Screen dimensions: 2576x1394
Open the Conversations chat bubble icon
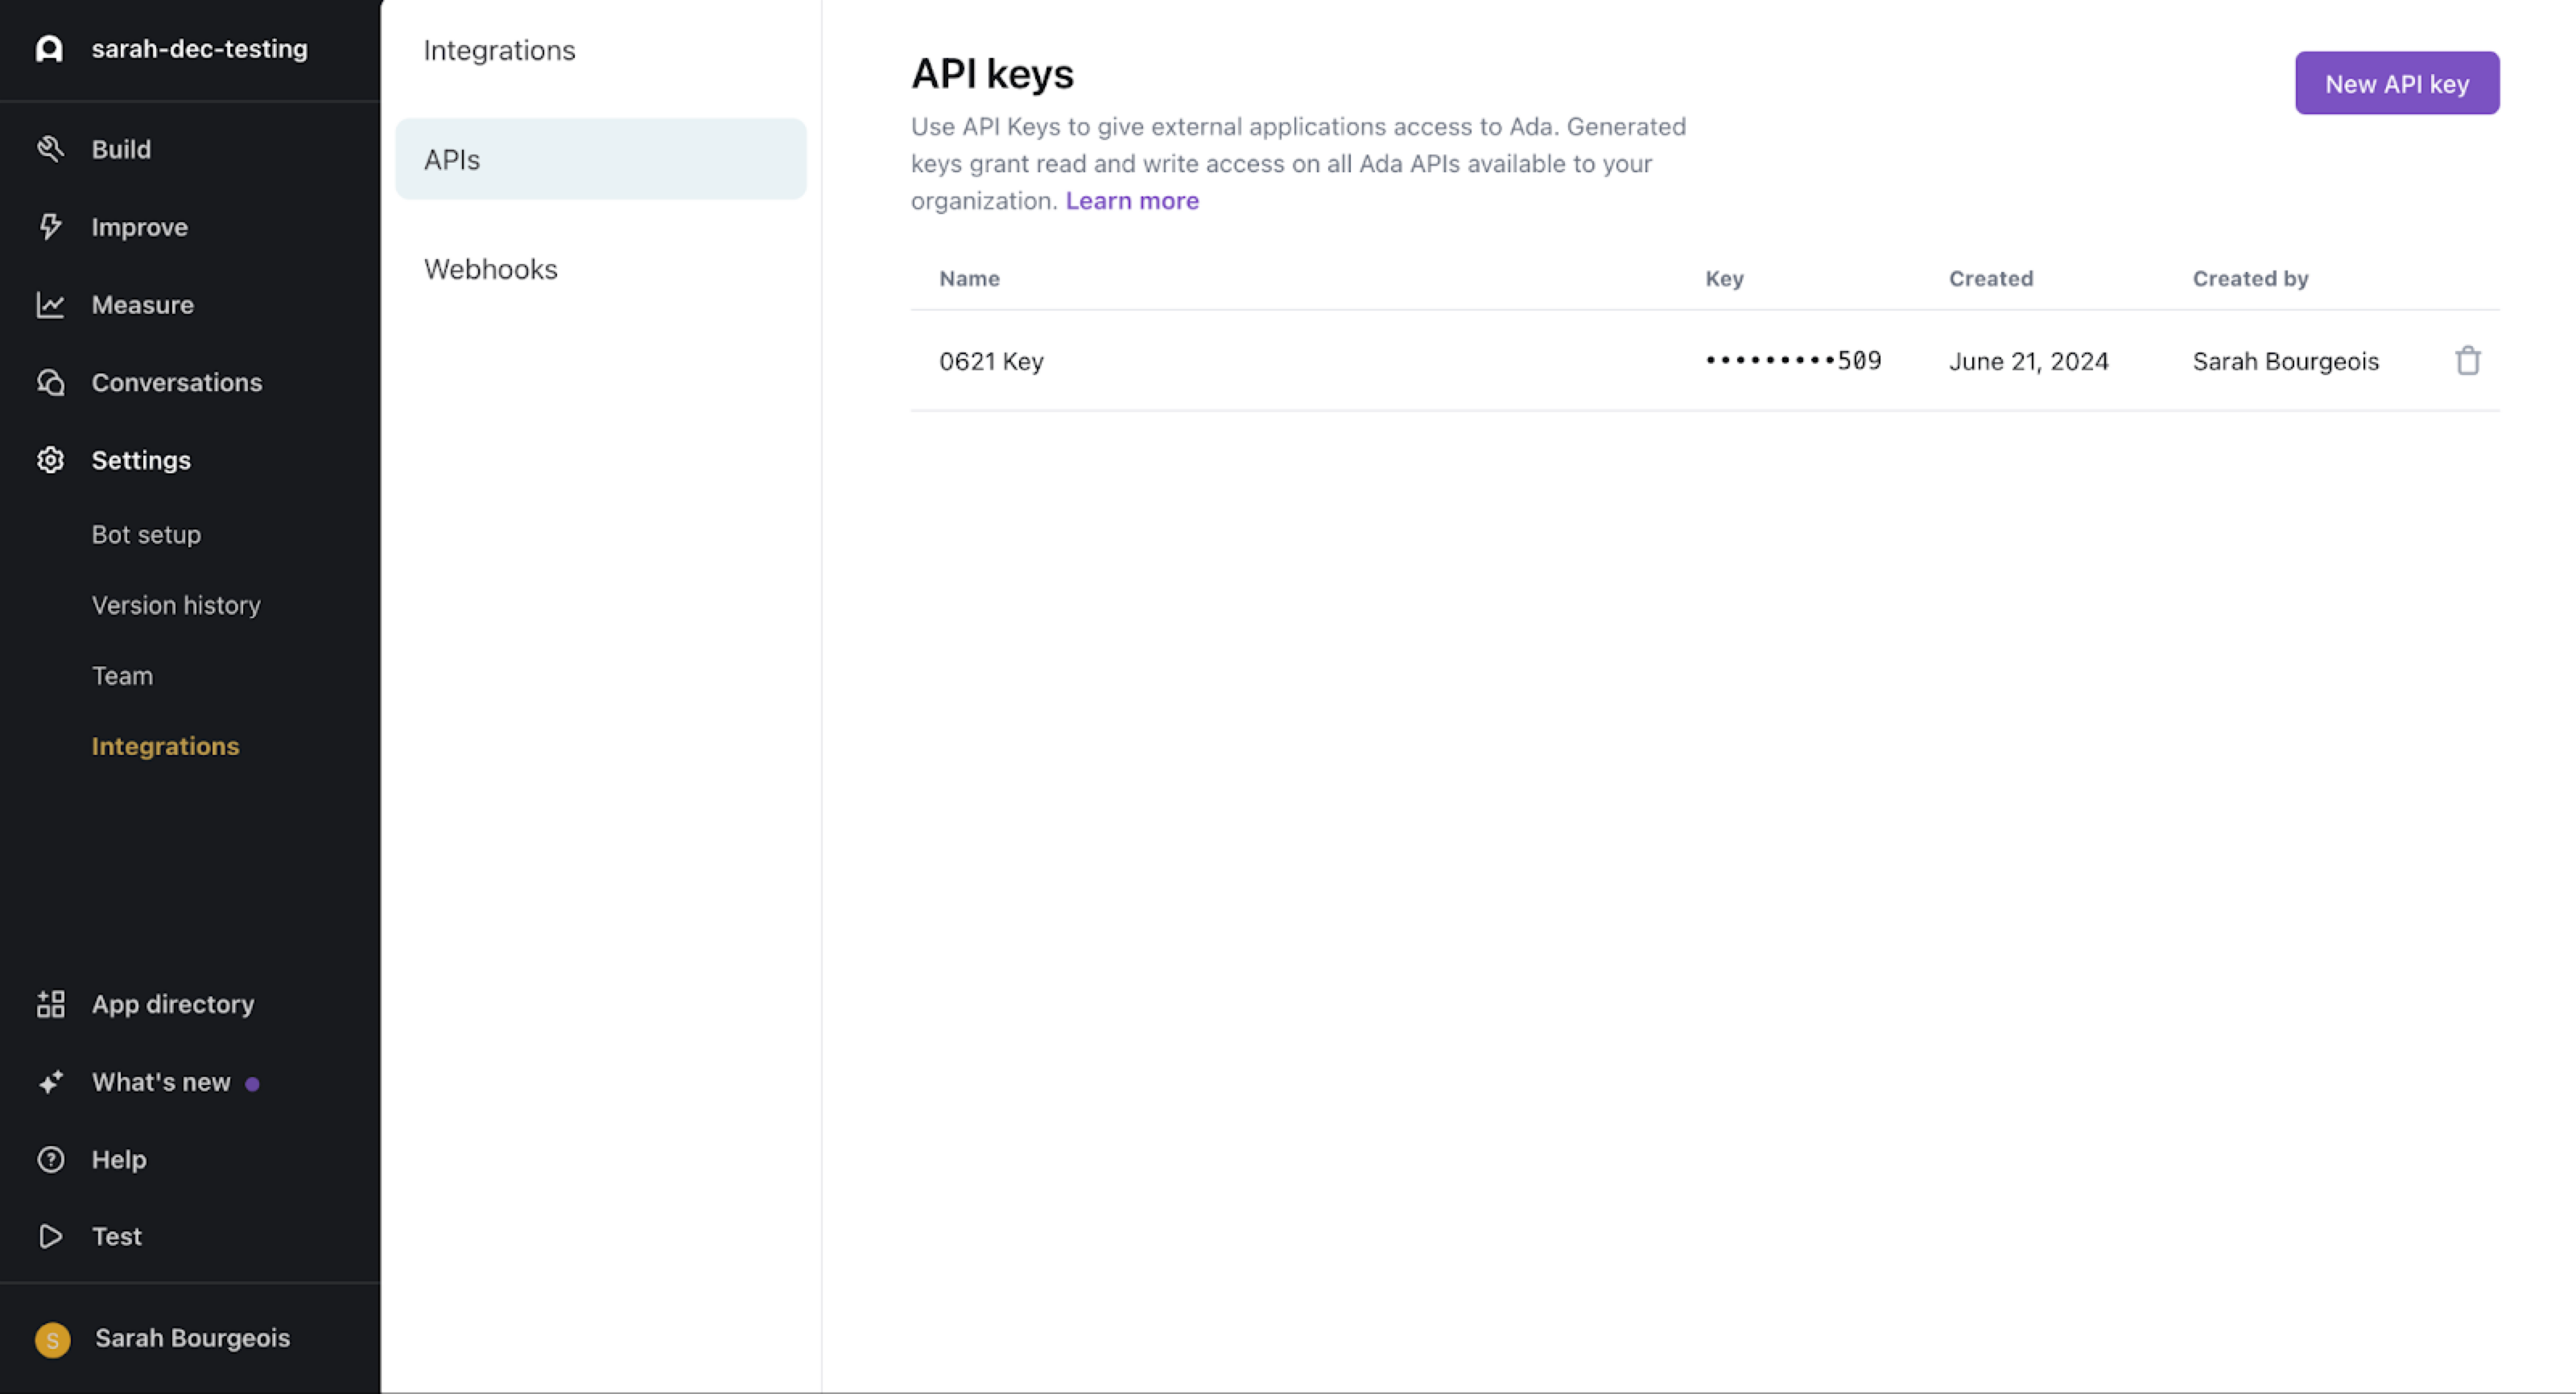point(51,382)
